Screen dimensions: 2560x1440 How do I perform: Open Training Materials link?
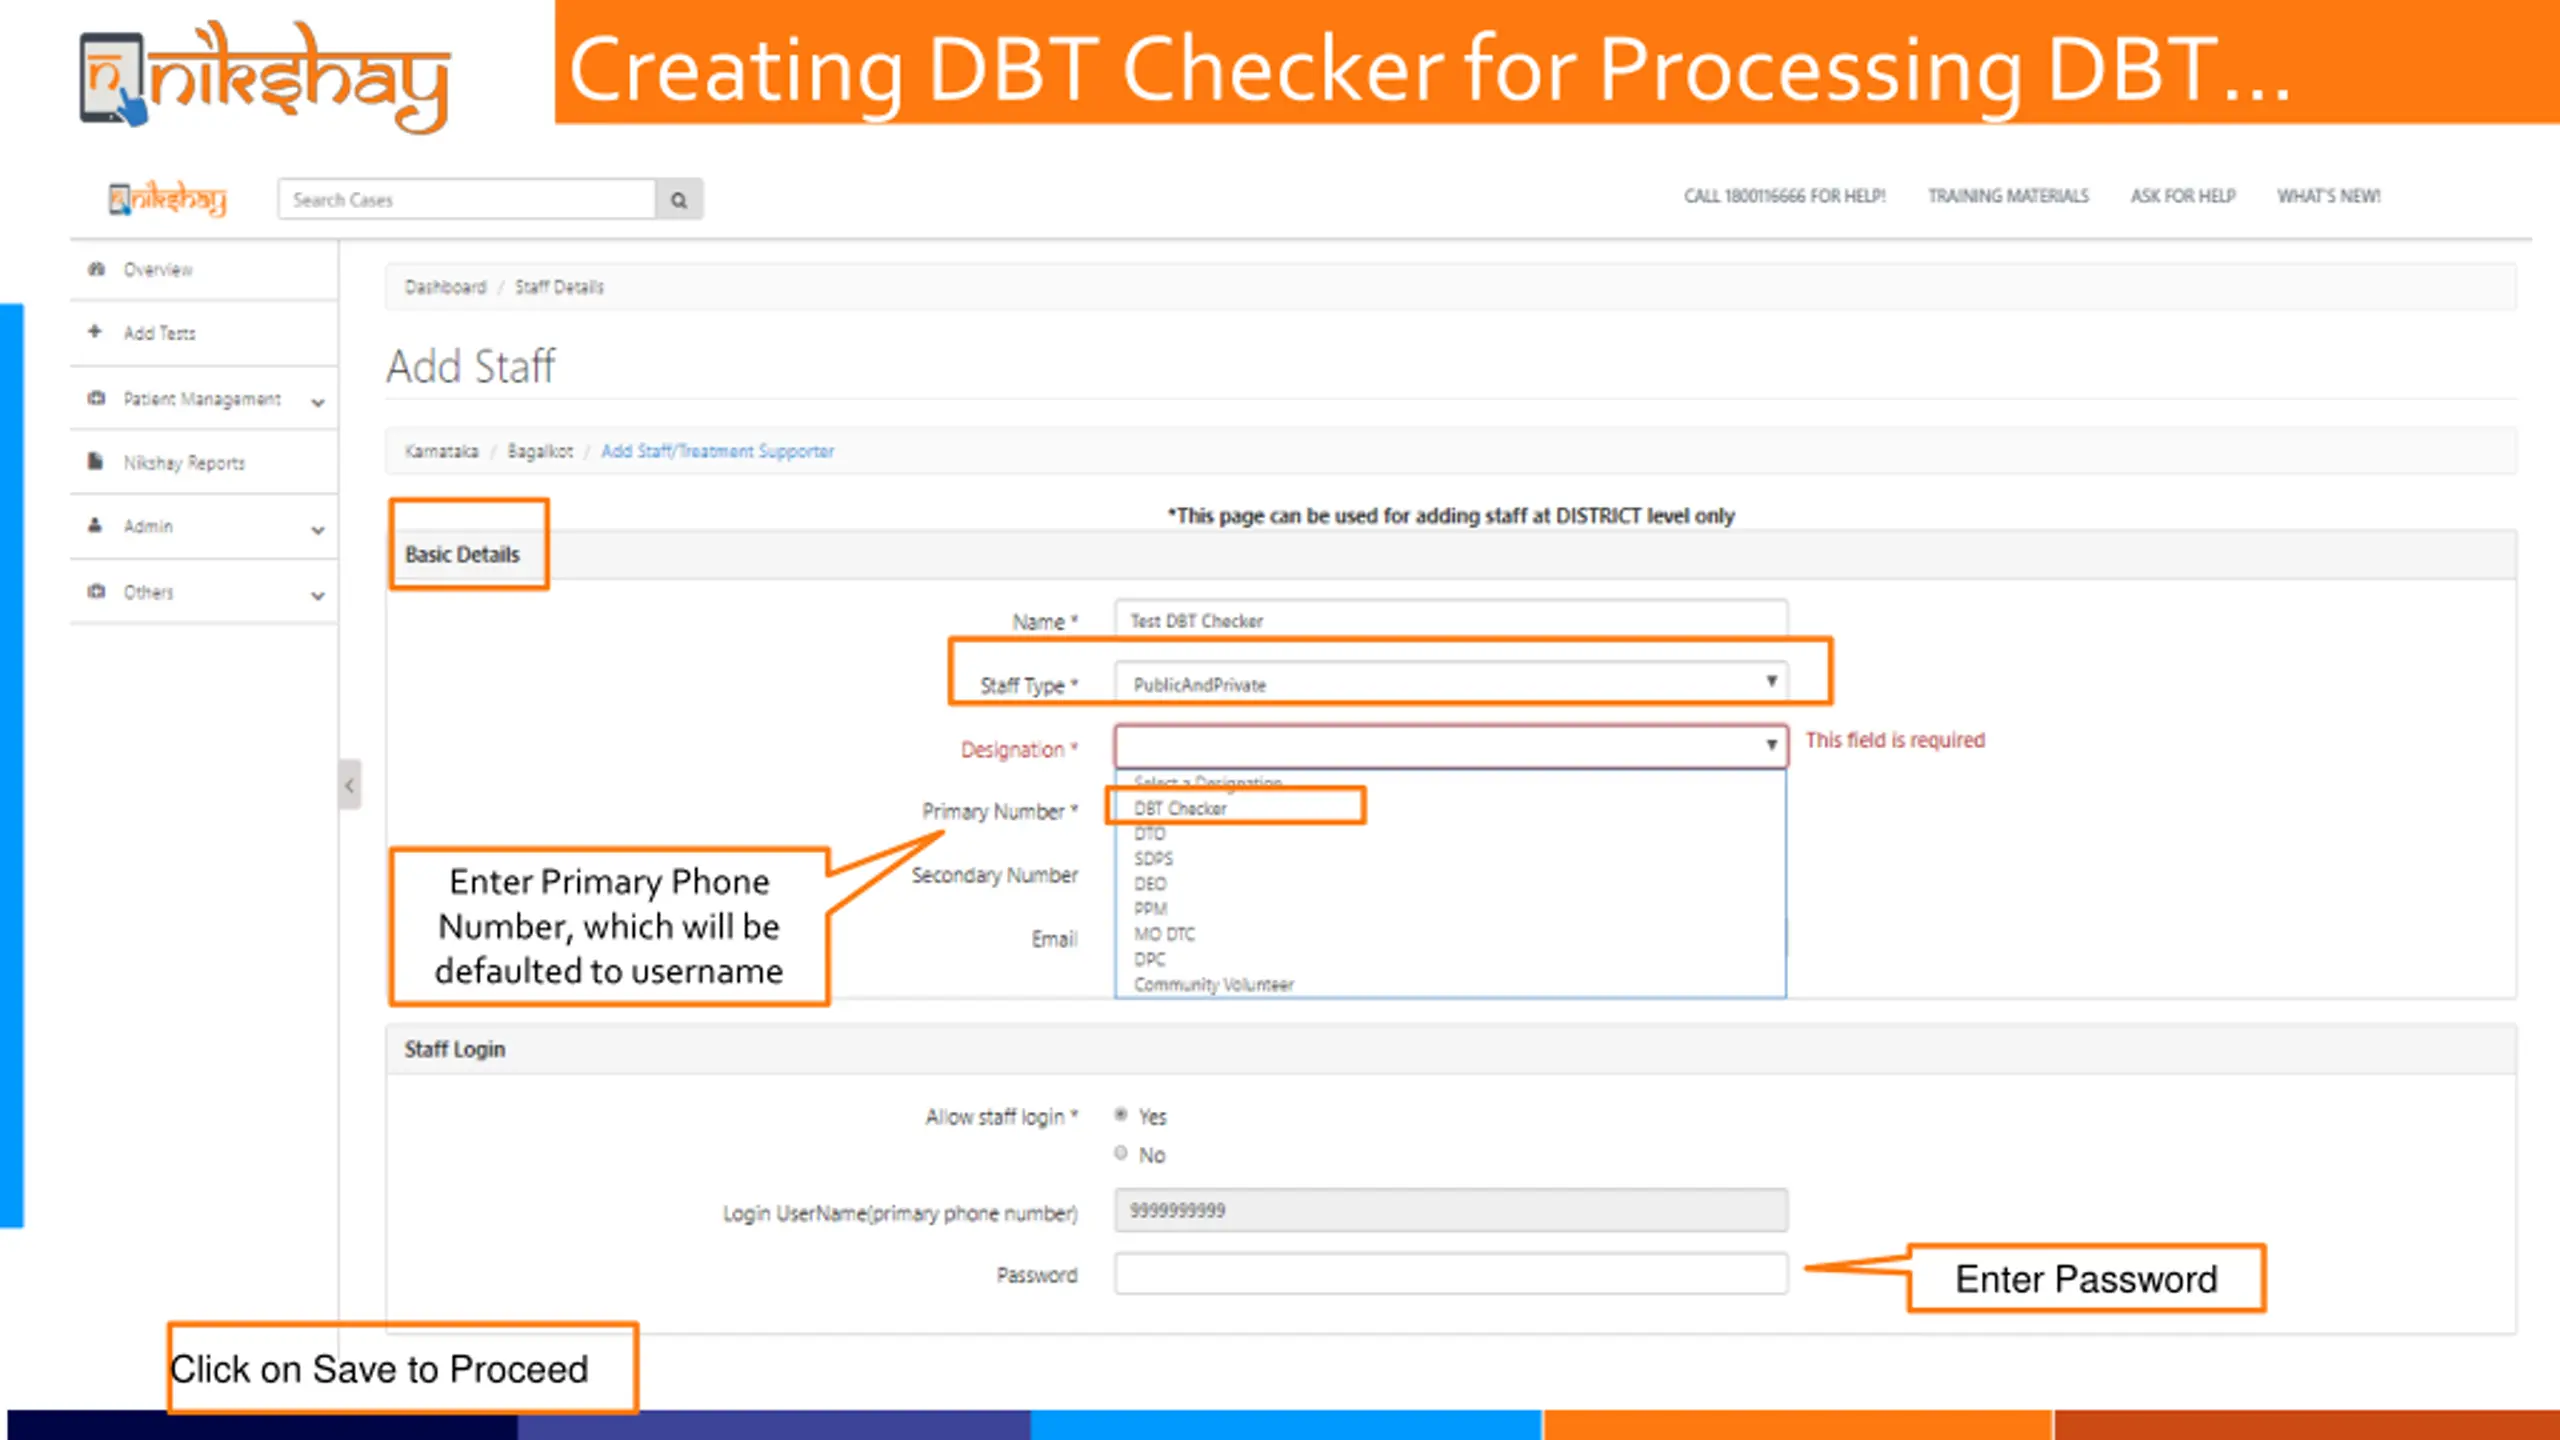[2008, 196]
